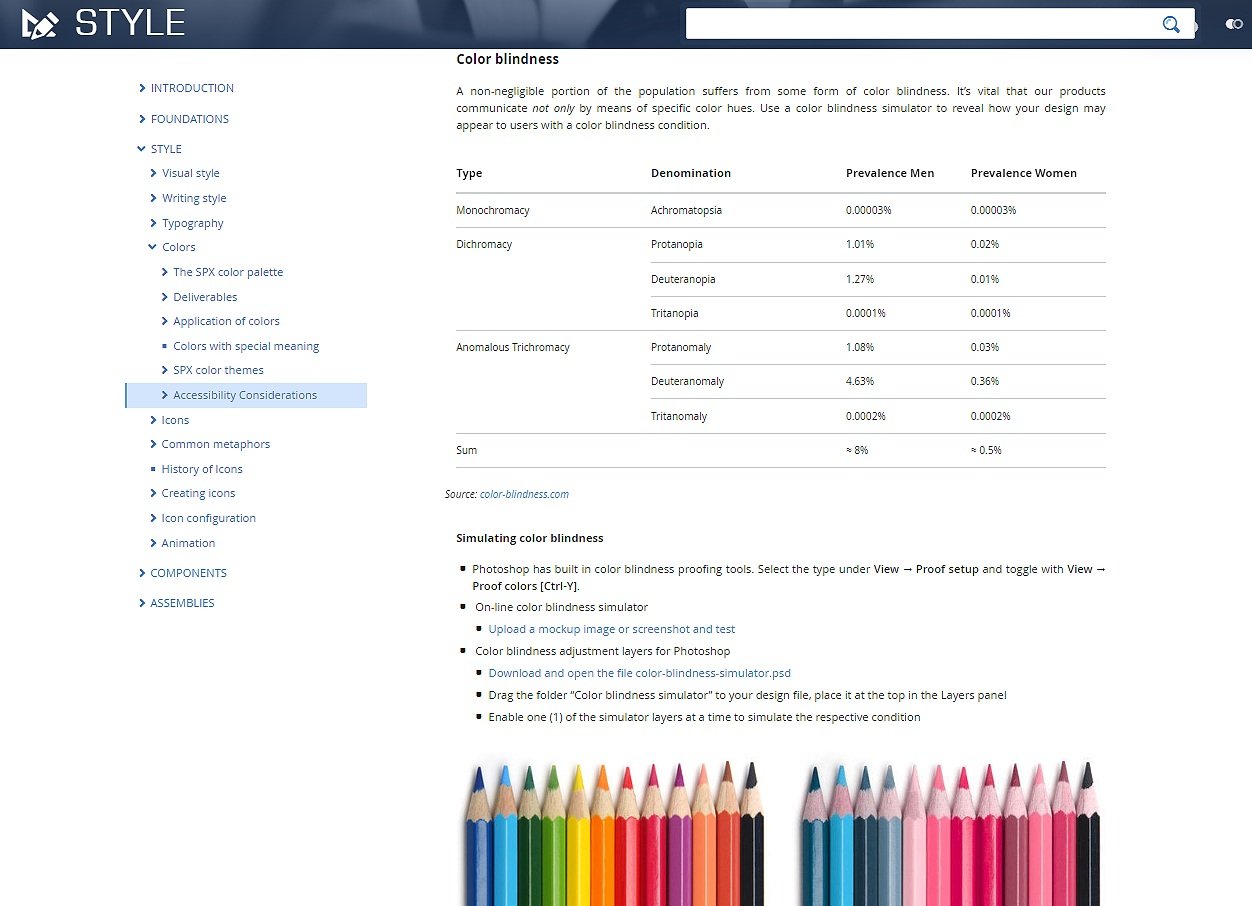Click the Dichromacy table cell
This screenshot has width=1252, height=906.
click(x=484, y=244)
